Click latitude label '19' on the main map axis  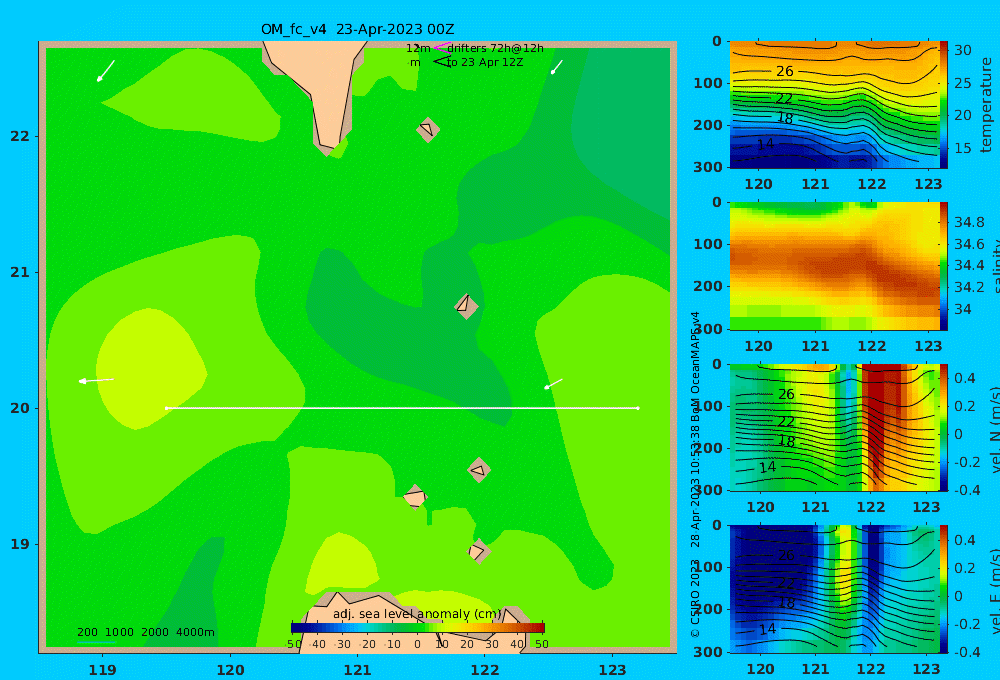(x=20, y=544)
